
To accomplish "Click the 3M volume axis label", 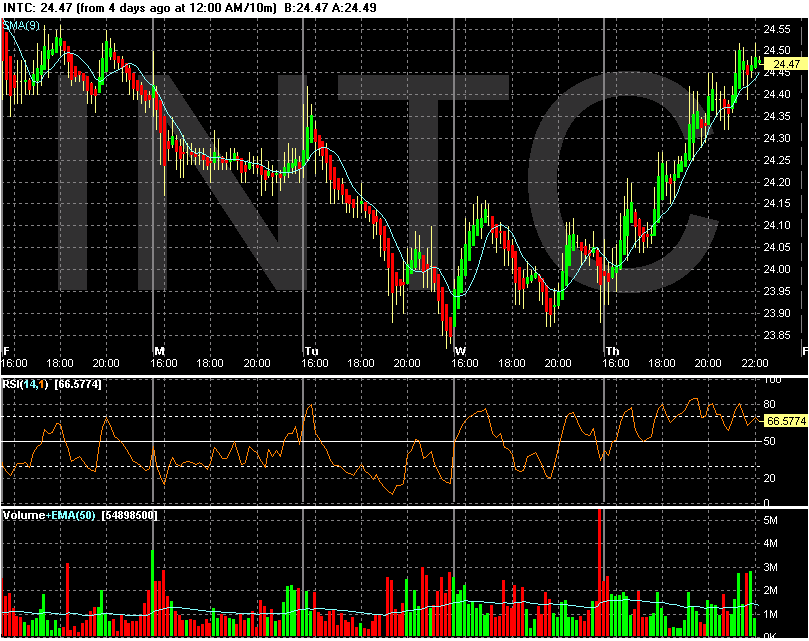I will pyautogui.click(x=770, y=567).
